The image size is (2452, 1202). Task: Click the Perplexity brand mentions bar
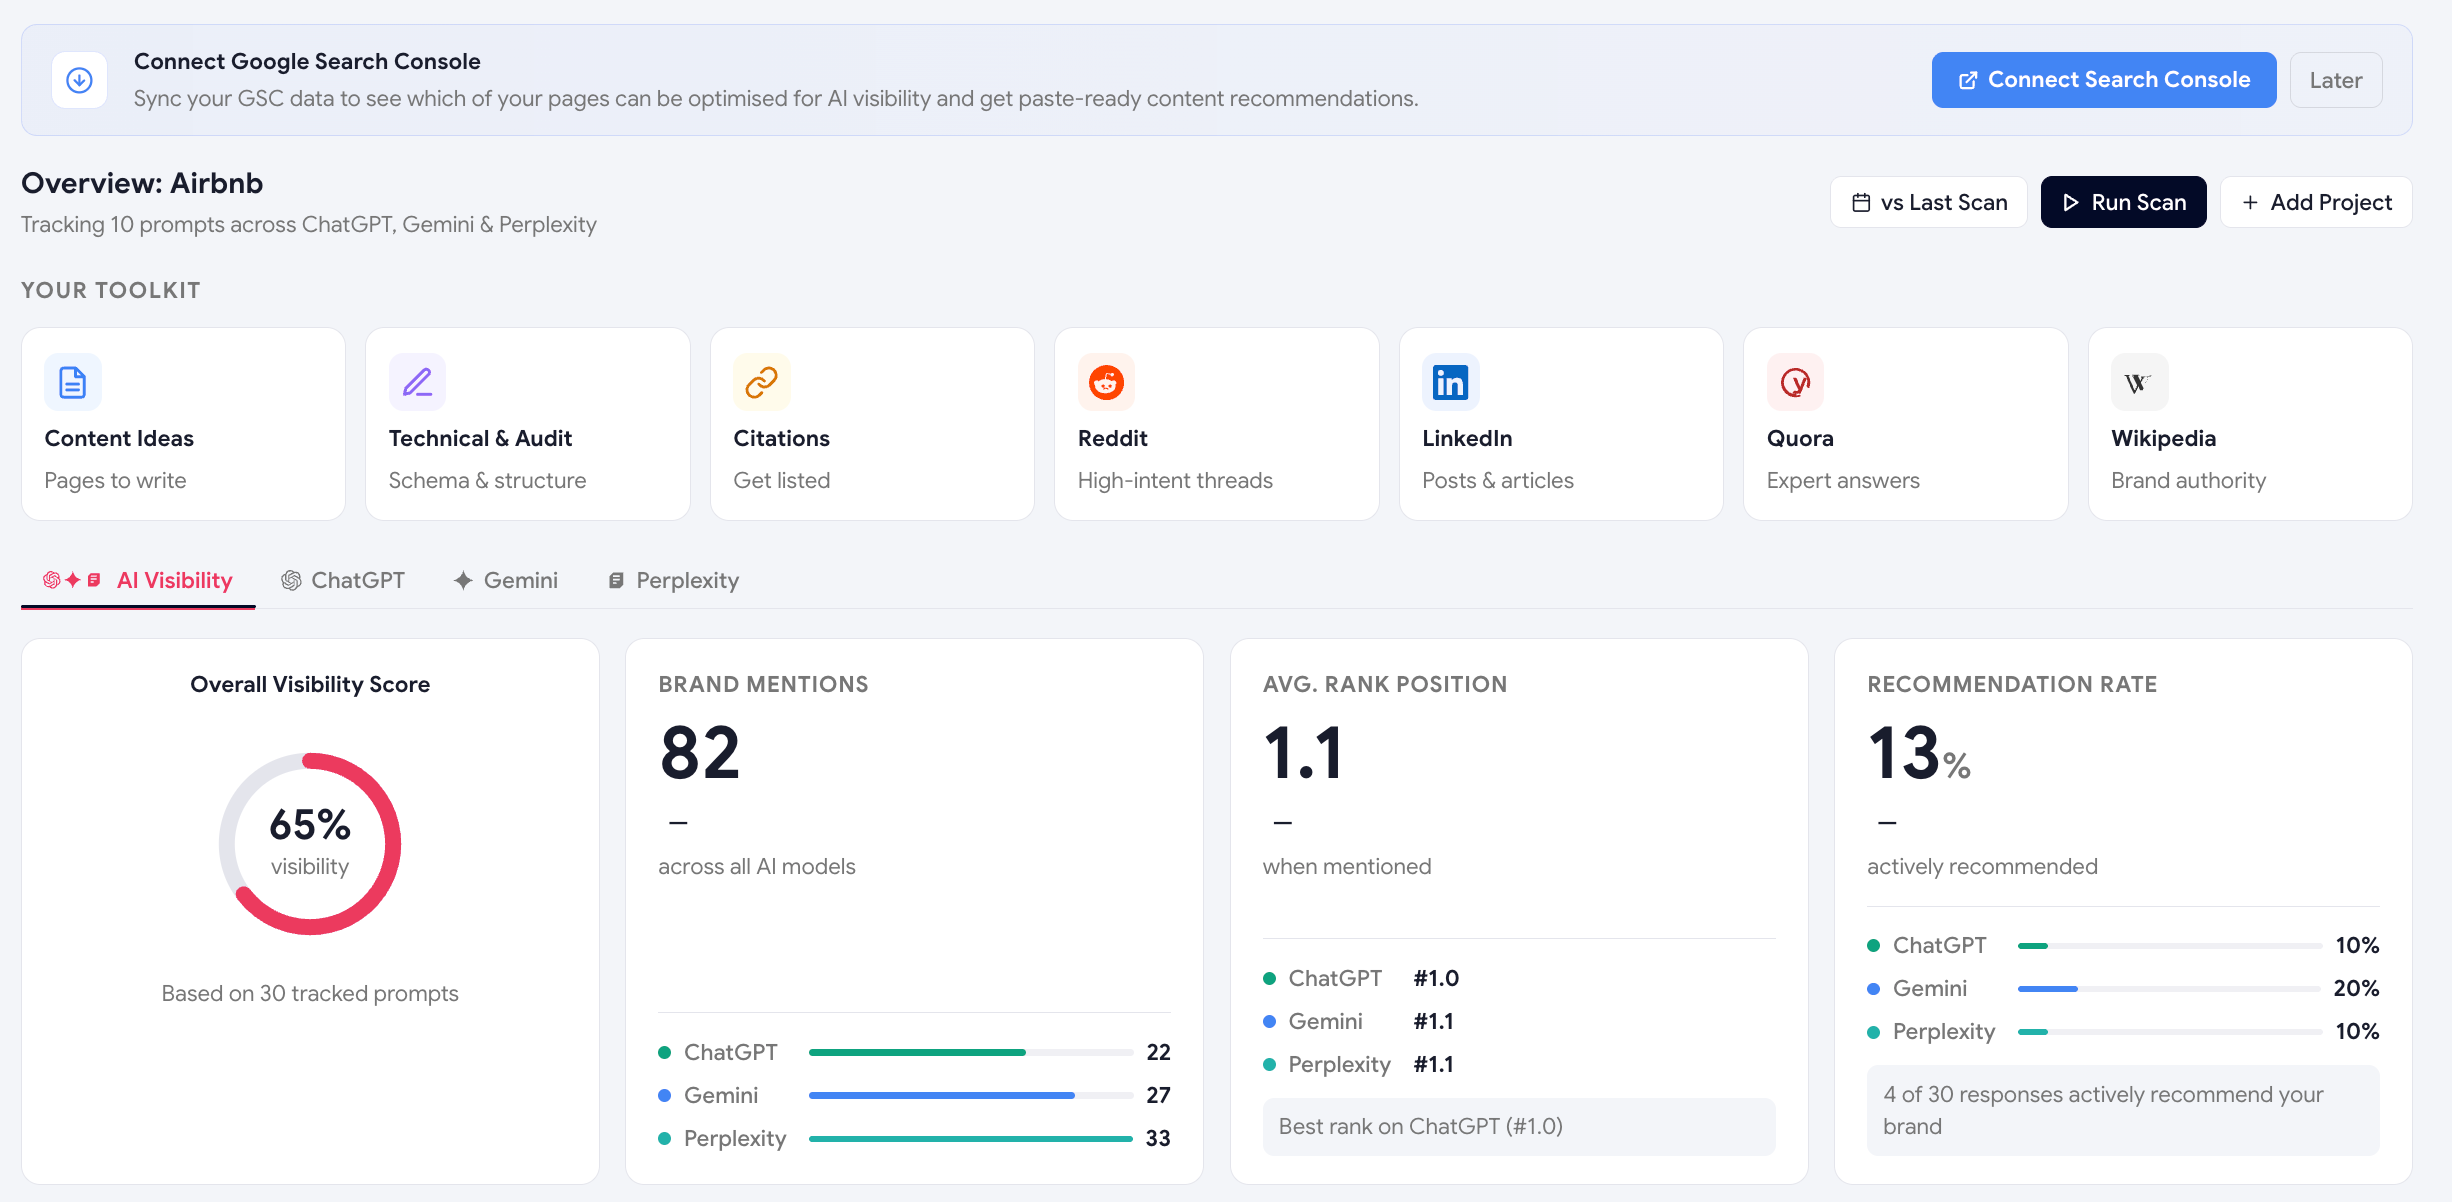[x=970, y=1139]
